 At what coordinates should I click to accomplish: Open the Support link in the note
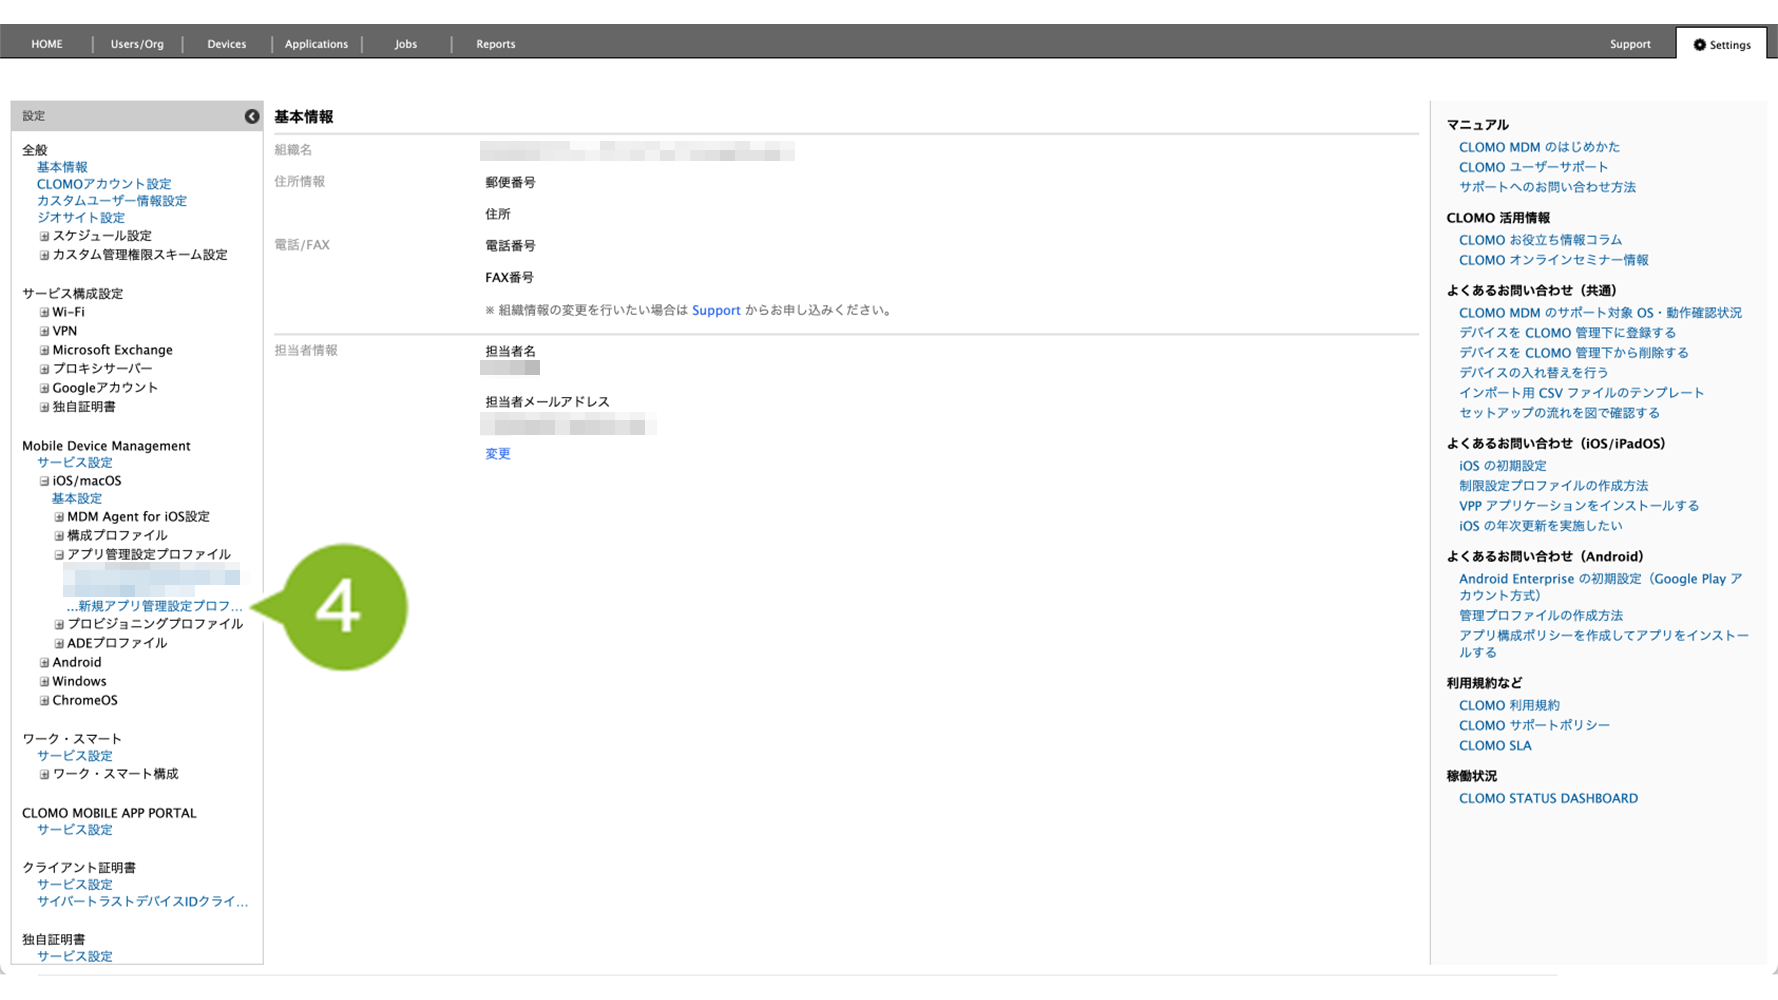tap(716, 311)
